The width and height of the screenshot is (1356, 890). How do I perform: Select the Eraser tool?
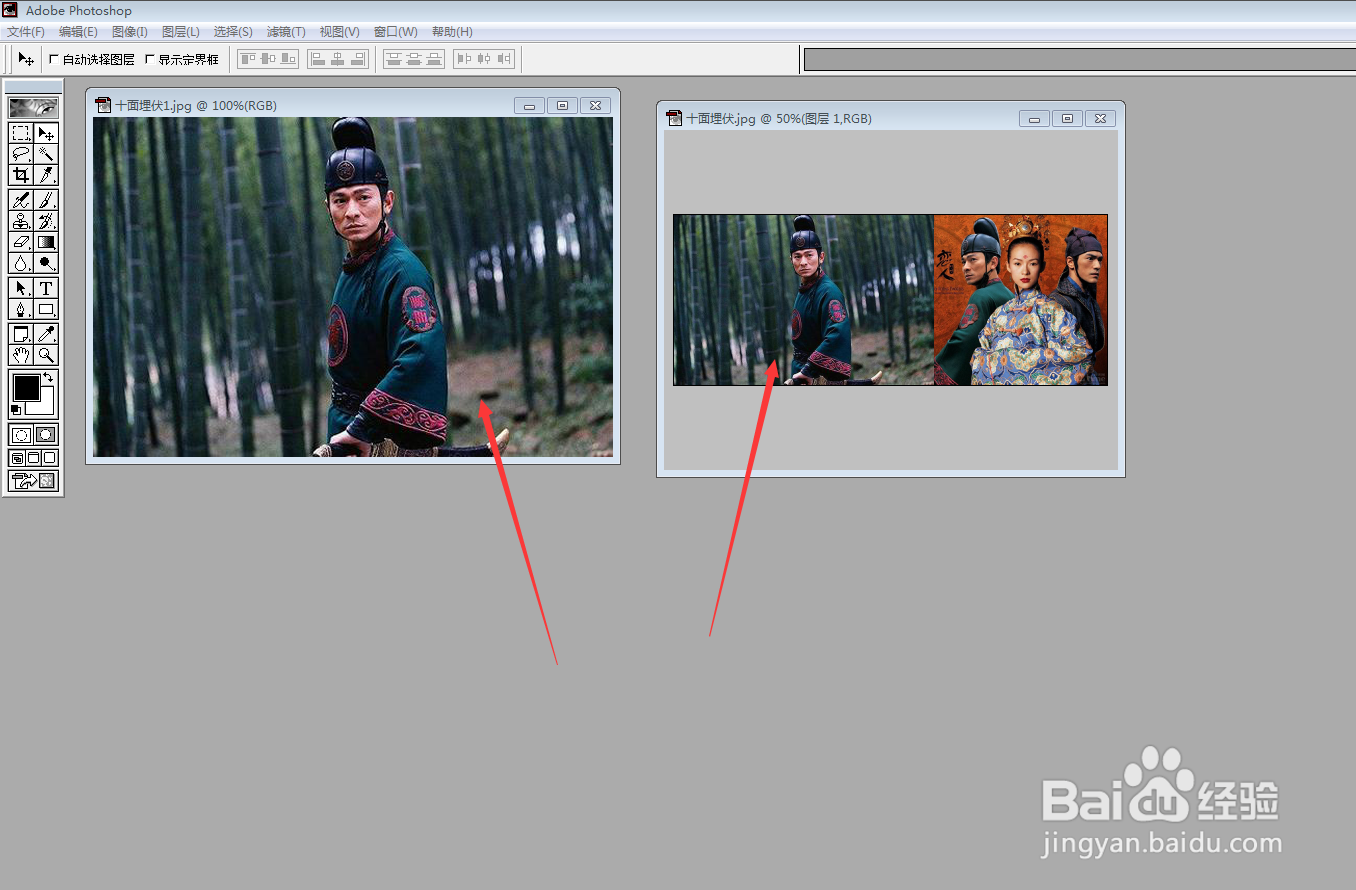[x=21, y=242]
